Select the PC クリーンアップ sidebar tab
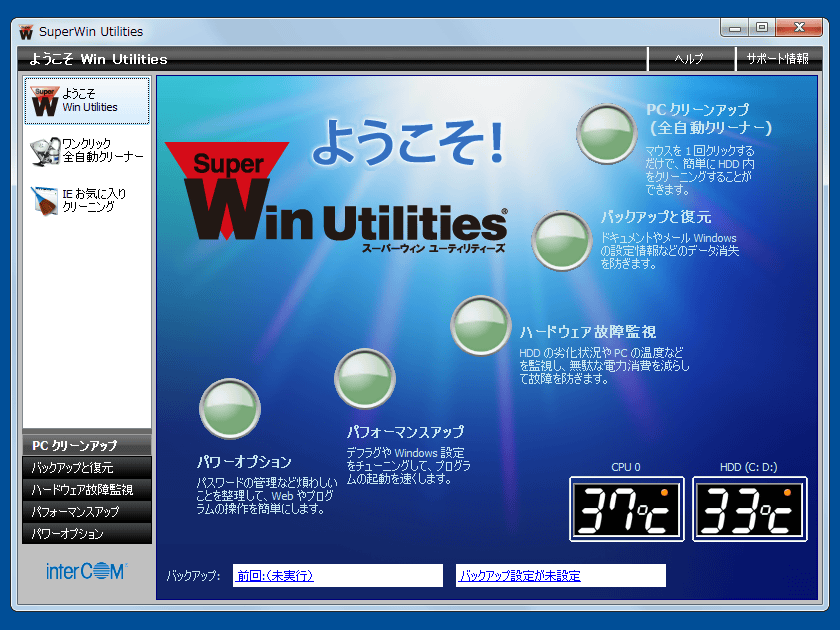 [87, 445]
